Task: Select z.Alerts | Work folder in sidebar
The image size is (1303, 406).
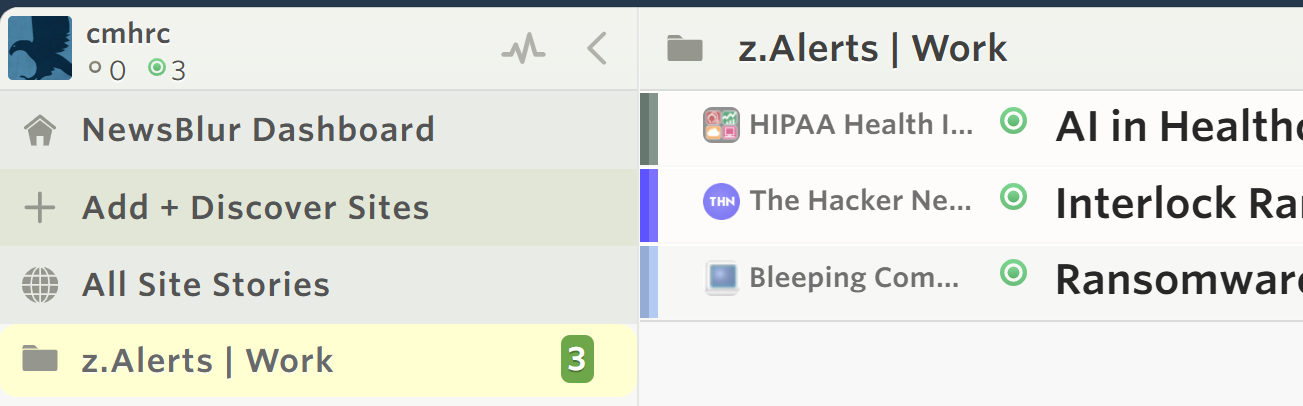Action: 208,360
